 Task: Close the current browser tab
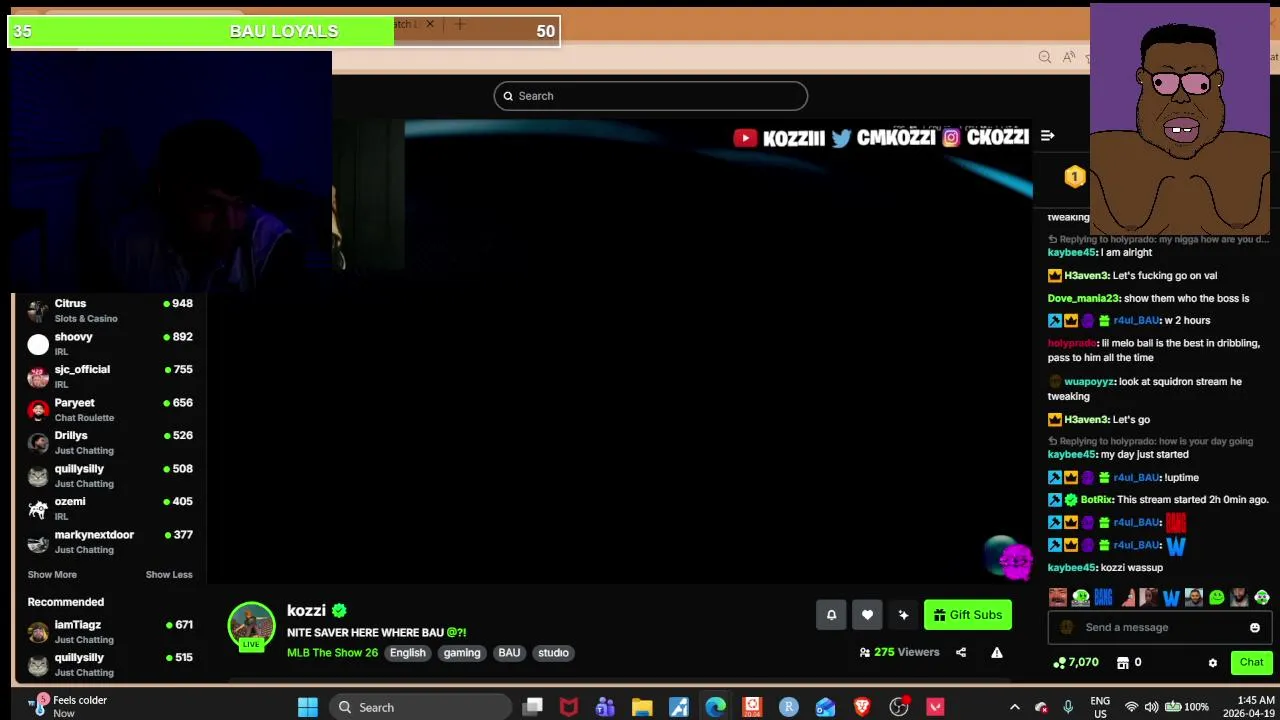(430, 24)
